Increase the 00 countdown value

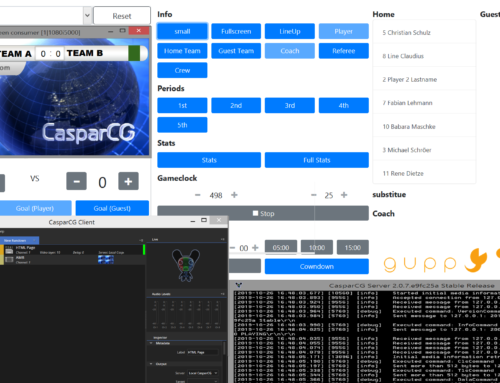(255, 248)
